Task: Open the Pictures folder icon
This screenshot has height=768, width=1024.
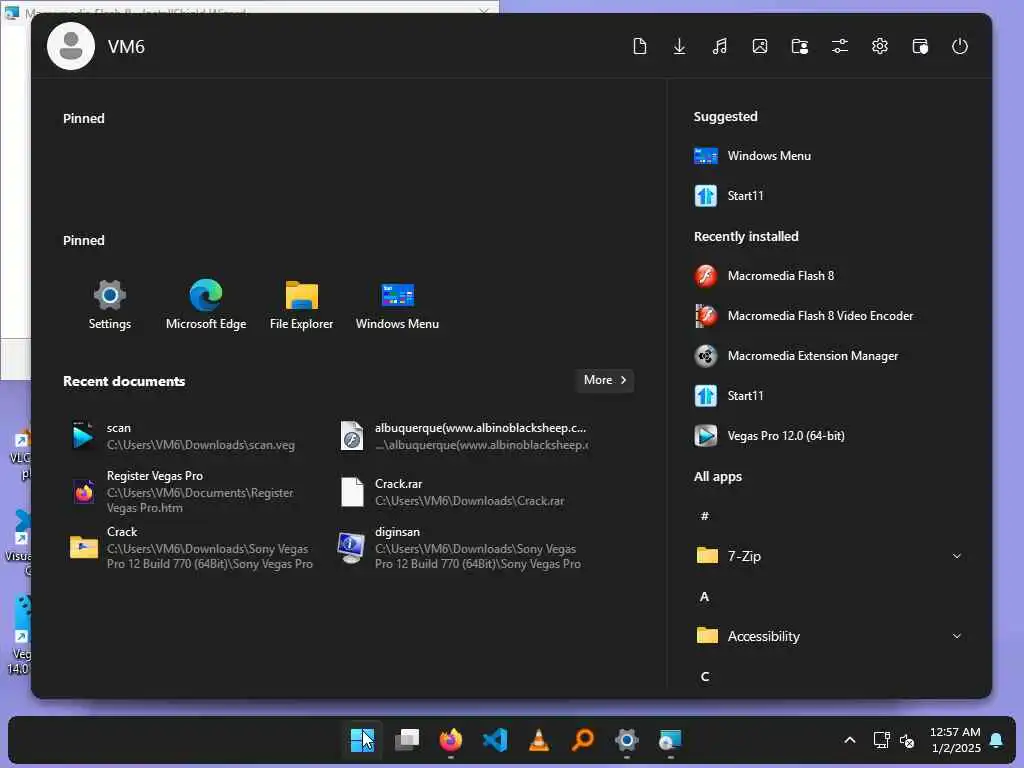Action: pos(760,46)
